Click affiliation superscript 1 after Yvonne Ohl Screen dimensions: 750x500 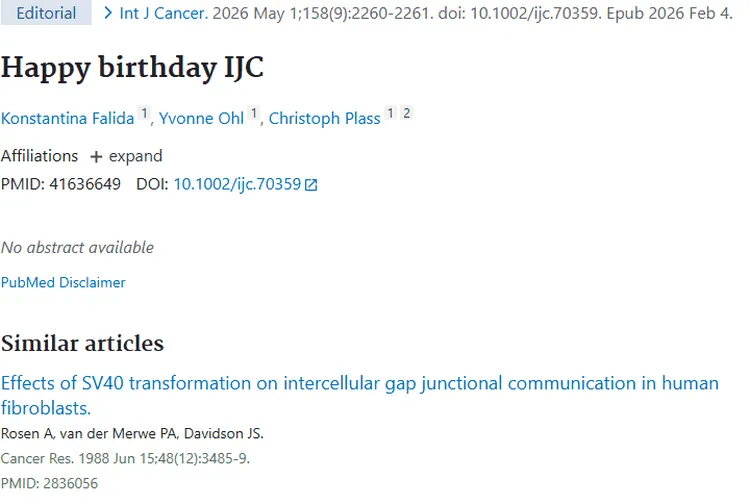pyautogui.click(x=254, y=115)
